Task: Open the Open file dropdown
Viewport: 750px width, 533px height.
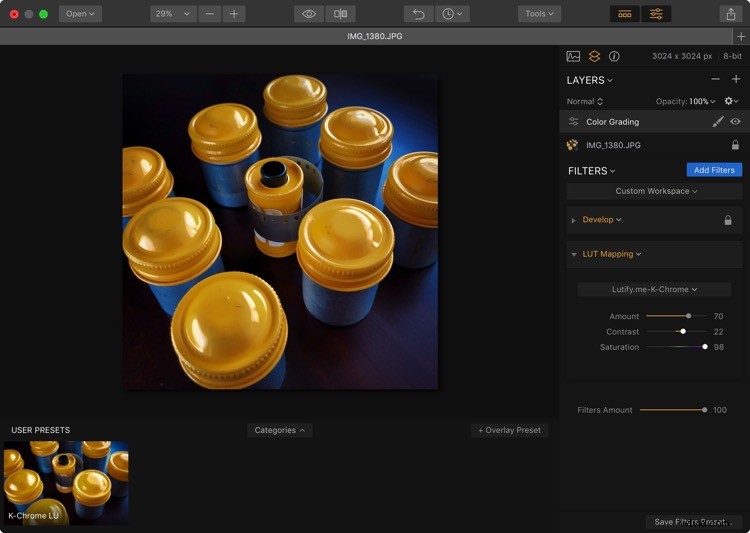Action: tap(80, 14)
